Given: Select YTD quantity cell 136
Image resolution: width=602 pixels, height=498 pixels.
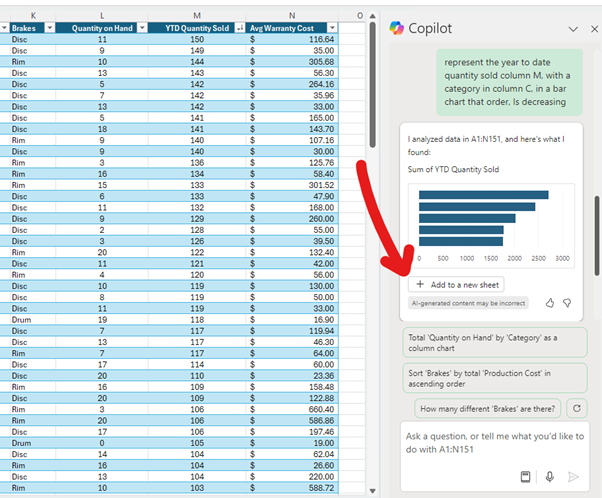Looking at the screenshot, I should point(197,163).
